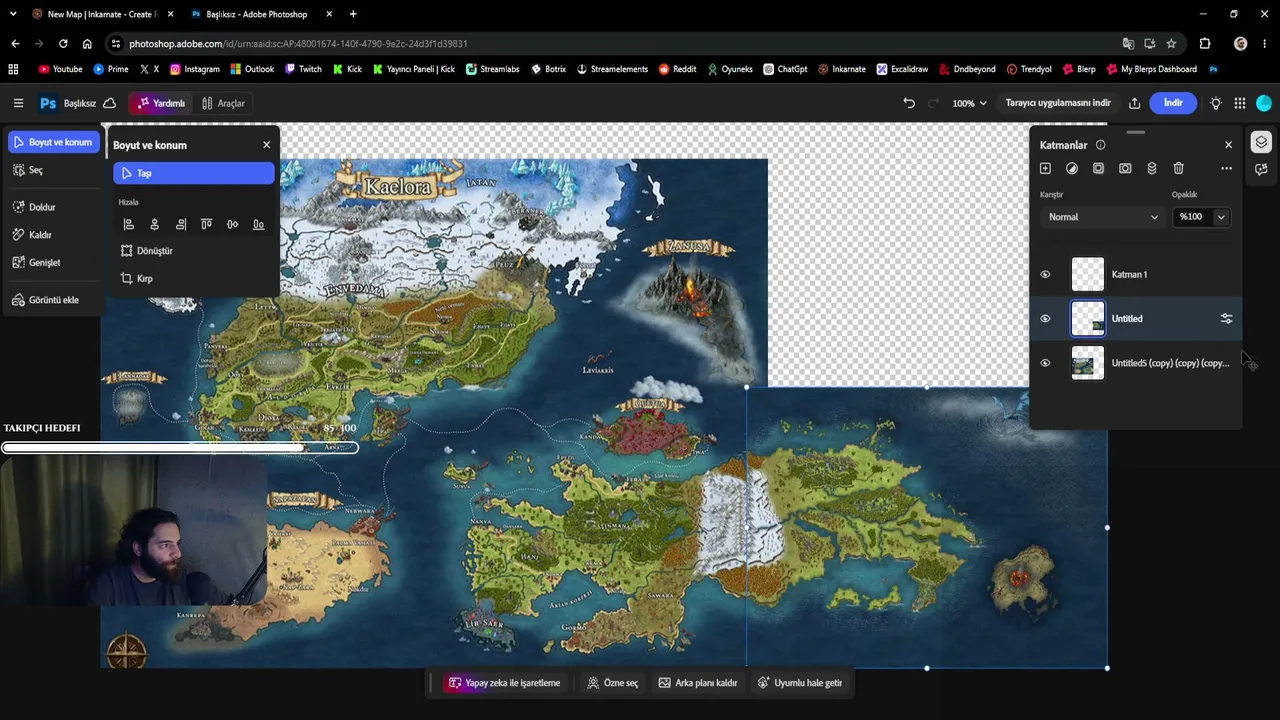Add a new layer in Katmanlar panel
1280x720 pixels.
(1045, 168)
